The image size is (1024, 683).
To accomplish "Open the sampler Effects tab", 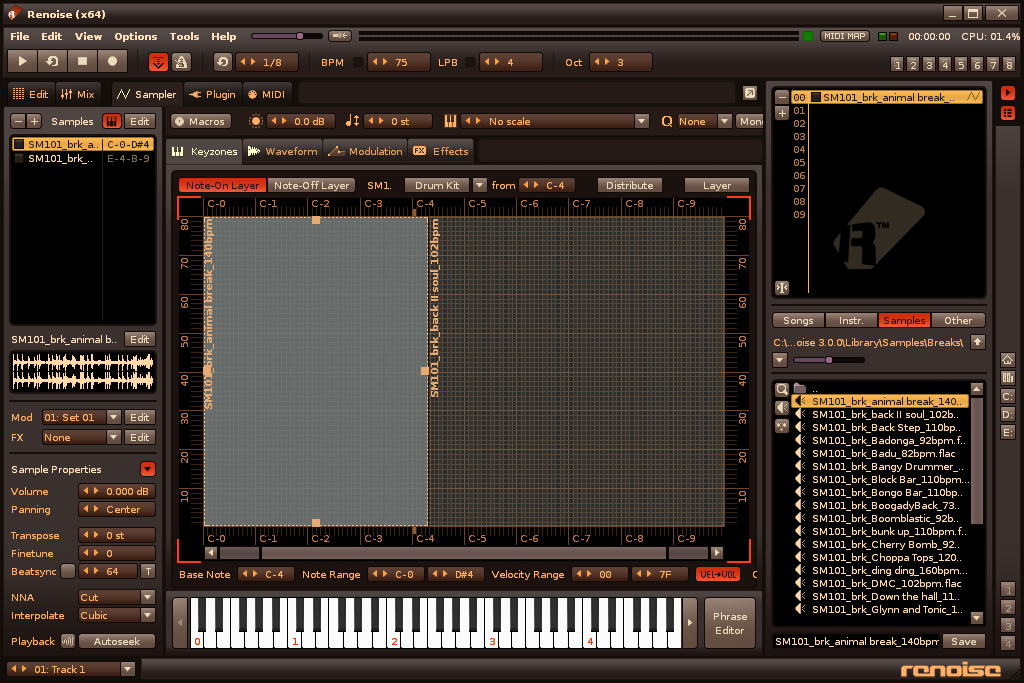I will point(441,151).
